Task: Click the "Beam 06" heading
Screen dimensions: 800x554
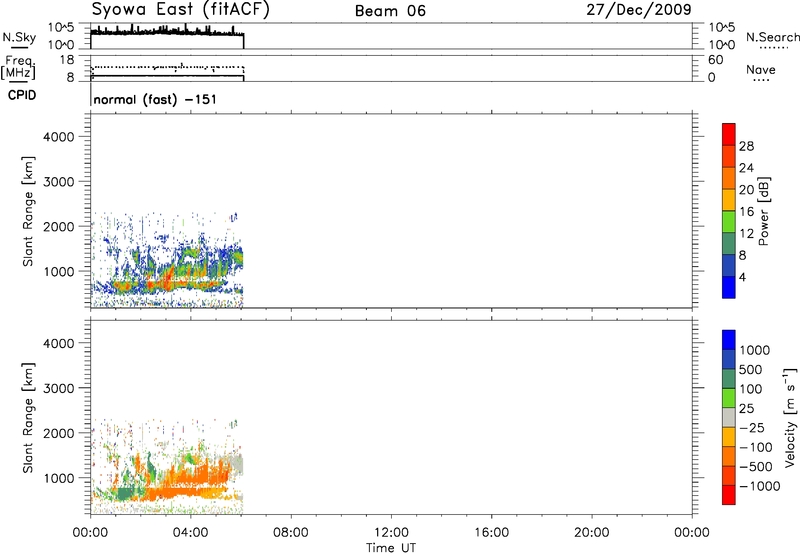Action: click(390, 11)
